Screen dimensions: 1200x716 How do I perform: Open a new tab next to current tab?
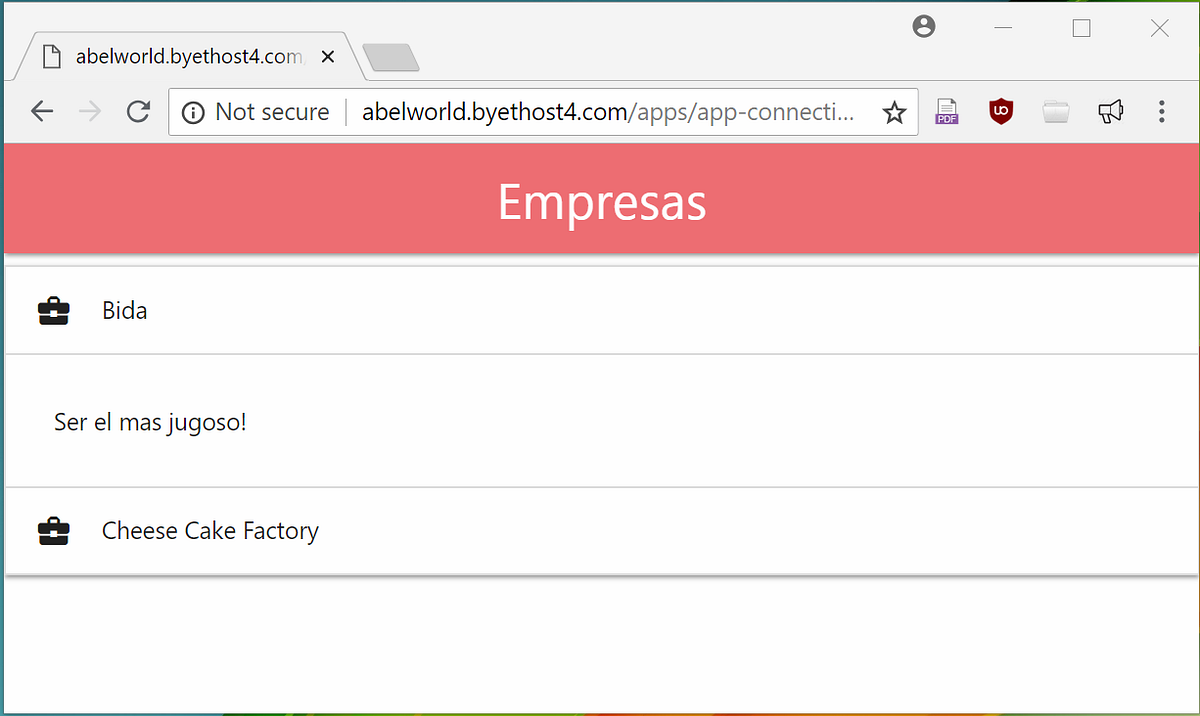pyautogui.click(x=391, y=57)
